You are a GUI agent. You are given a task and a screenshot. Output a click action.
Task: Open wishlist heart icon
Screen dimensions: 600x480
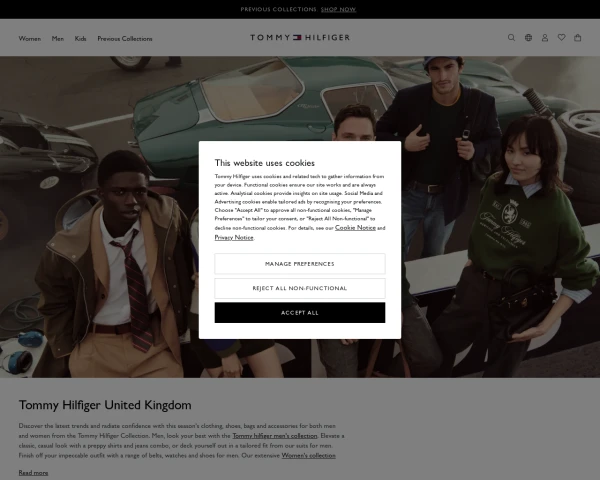pyautogui.click(x=561, y=38)
